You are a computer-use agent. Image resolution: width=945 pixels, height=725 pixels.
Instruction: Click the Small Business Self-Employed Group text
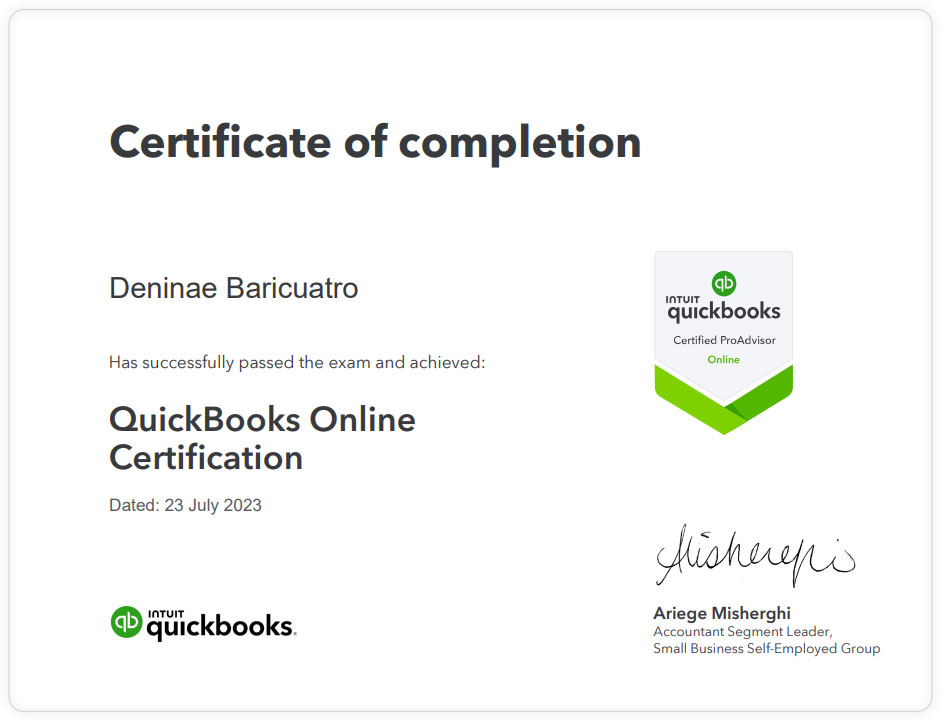coord(766,648)
